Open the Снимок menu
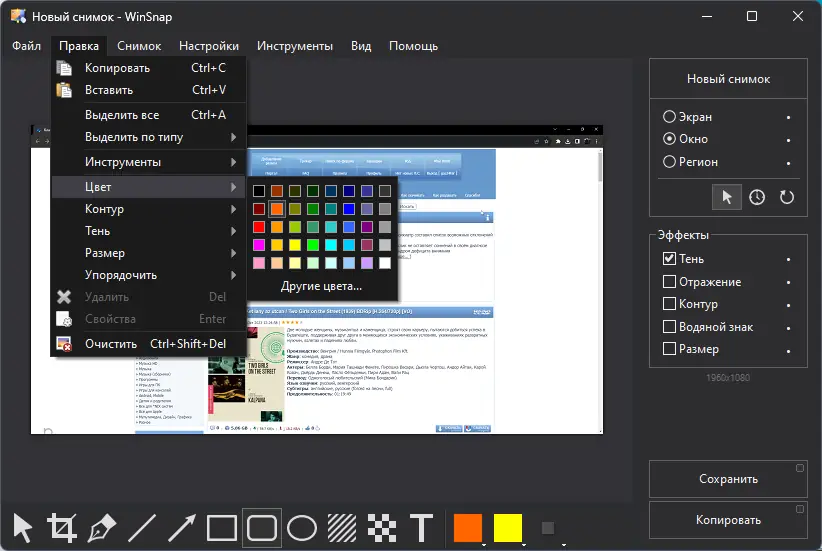Viewport: 822px width, 551px height. 139,46
